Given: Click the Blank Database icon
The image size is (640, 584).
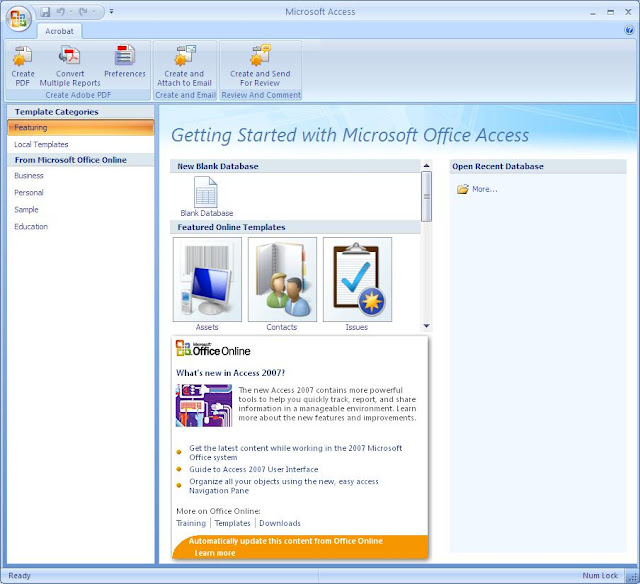Looking at the screenshot, I should [x=206, y=192].
